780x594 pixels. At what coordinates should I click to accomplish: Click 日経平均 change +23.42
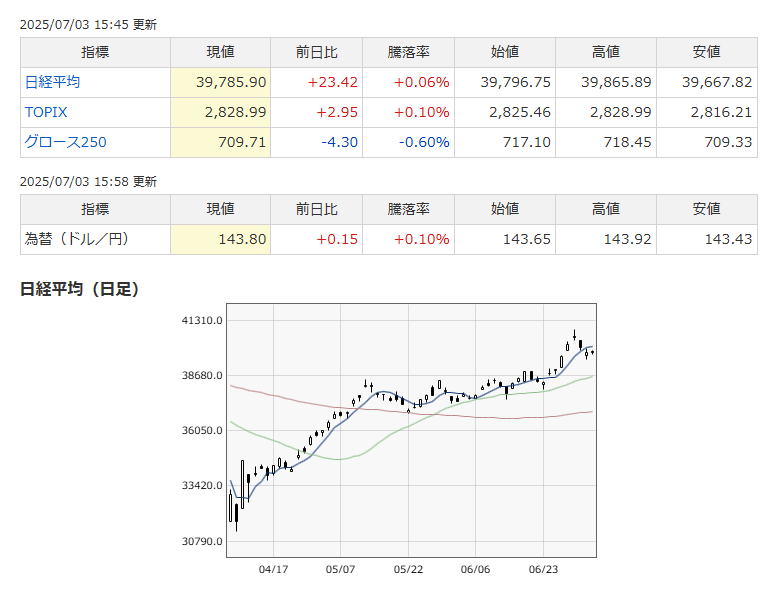332,82
